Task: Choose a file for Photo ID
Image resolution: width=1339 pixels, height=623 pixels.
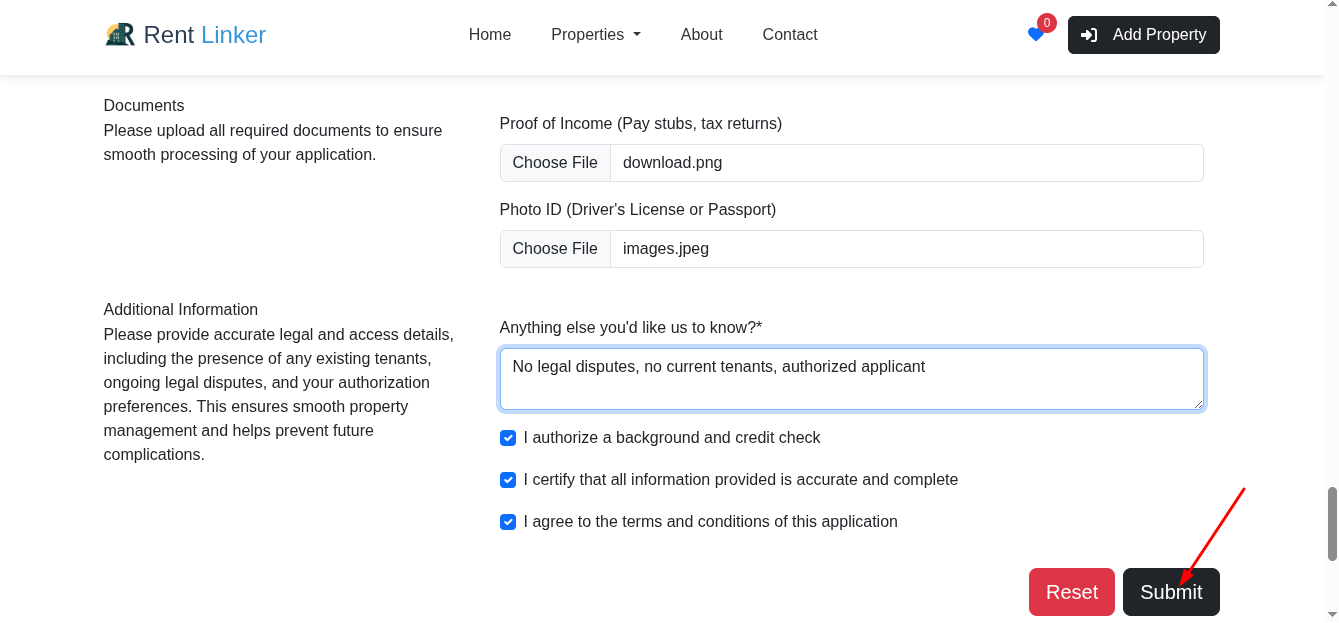Action: point(555,248)
